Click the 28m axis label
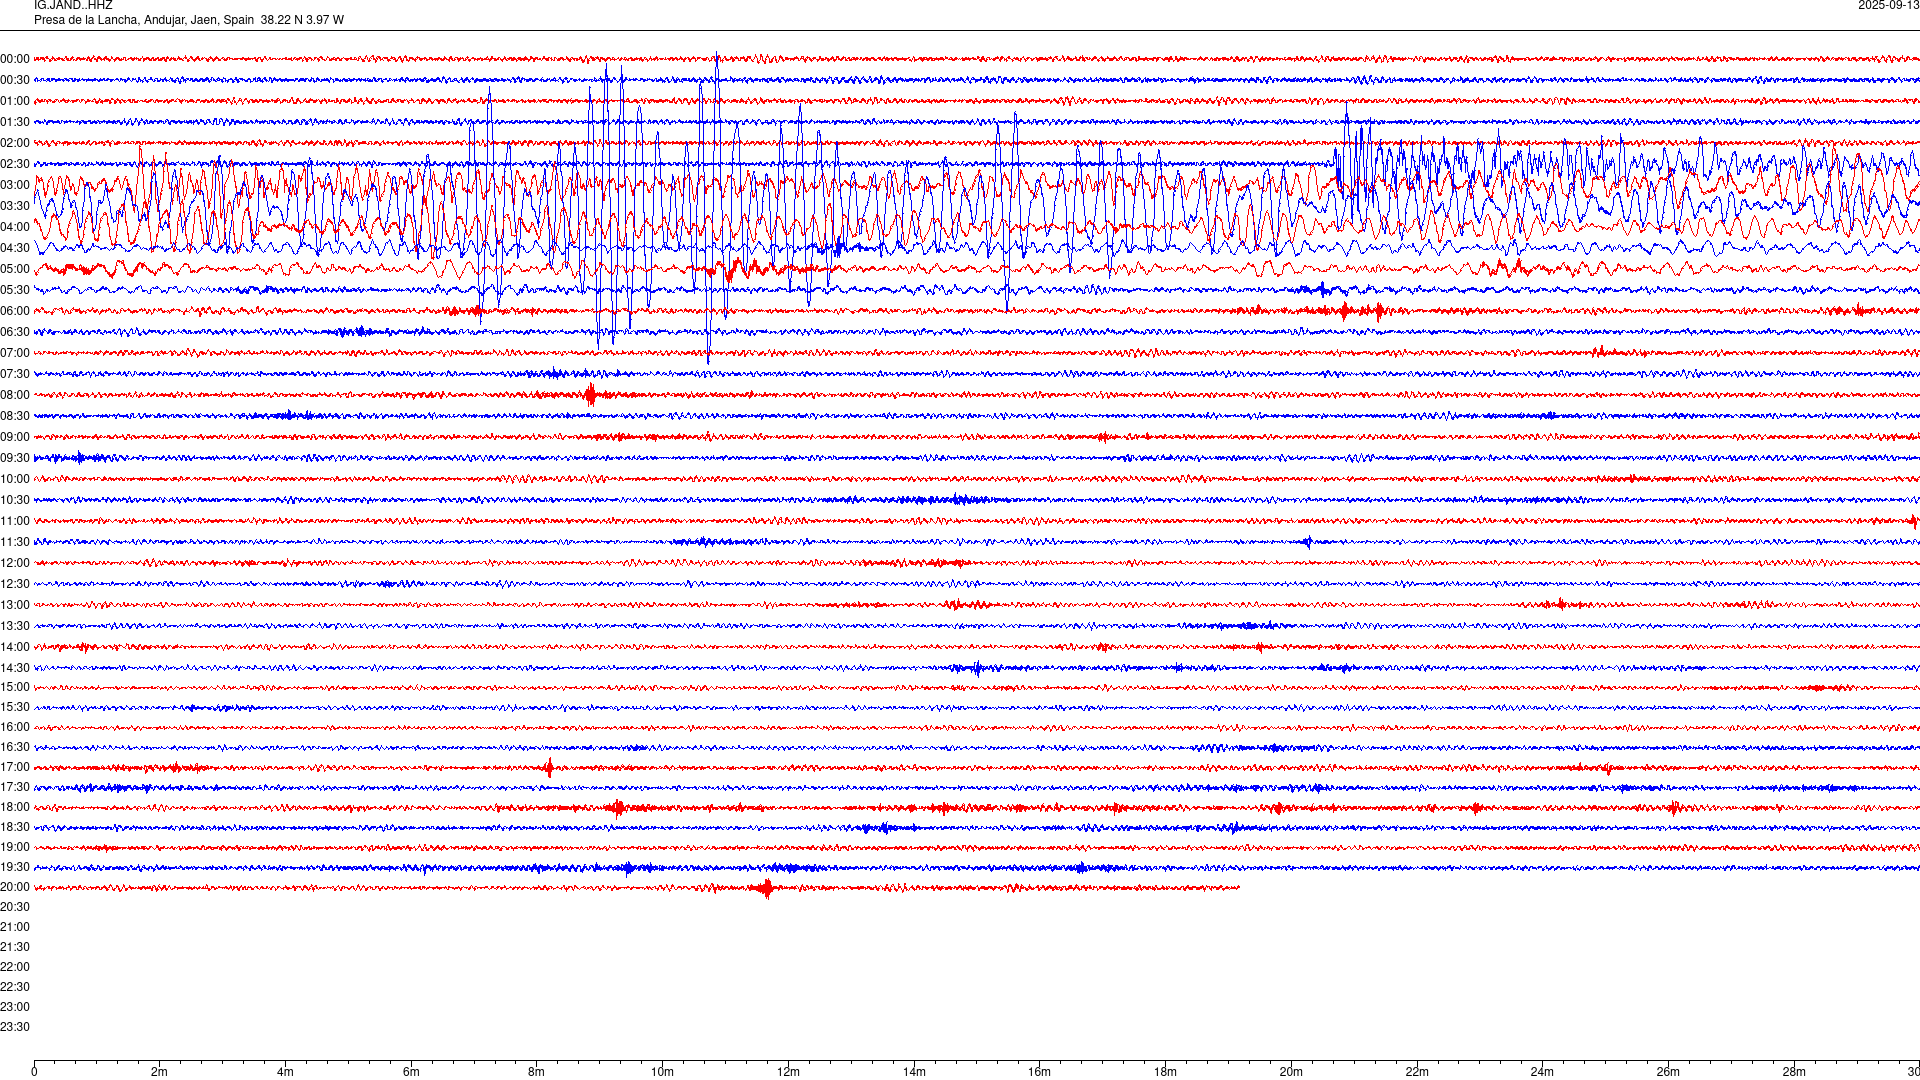Viewport: 1920px width, 1080px height. pyautogui.click(x=1794, y=1072)
